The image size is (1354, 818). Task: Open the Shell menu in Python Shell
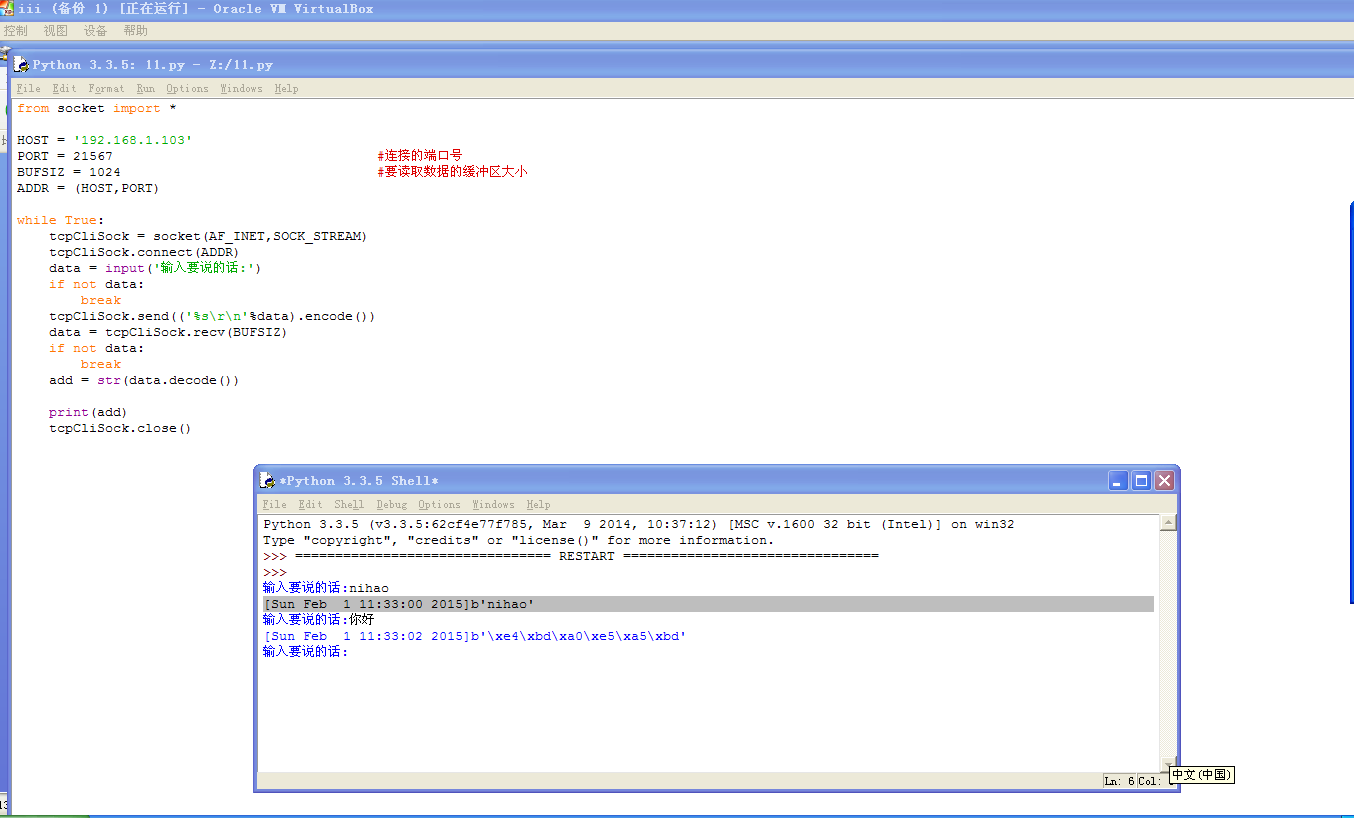pos(349,505)
